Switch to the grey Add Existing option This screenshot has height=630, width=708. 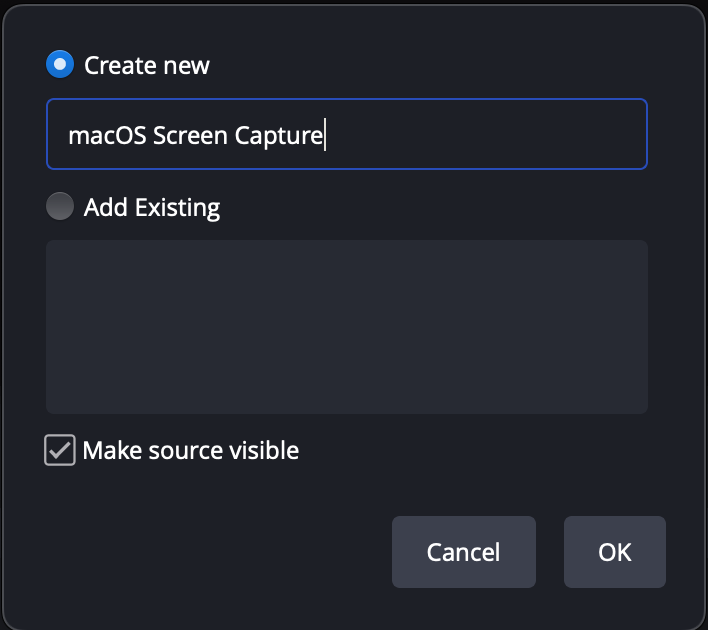pyautogui.click(x=60, y=206)
